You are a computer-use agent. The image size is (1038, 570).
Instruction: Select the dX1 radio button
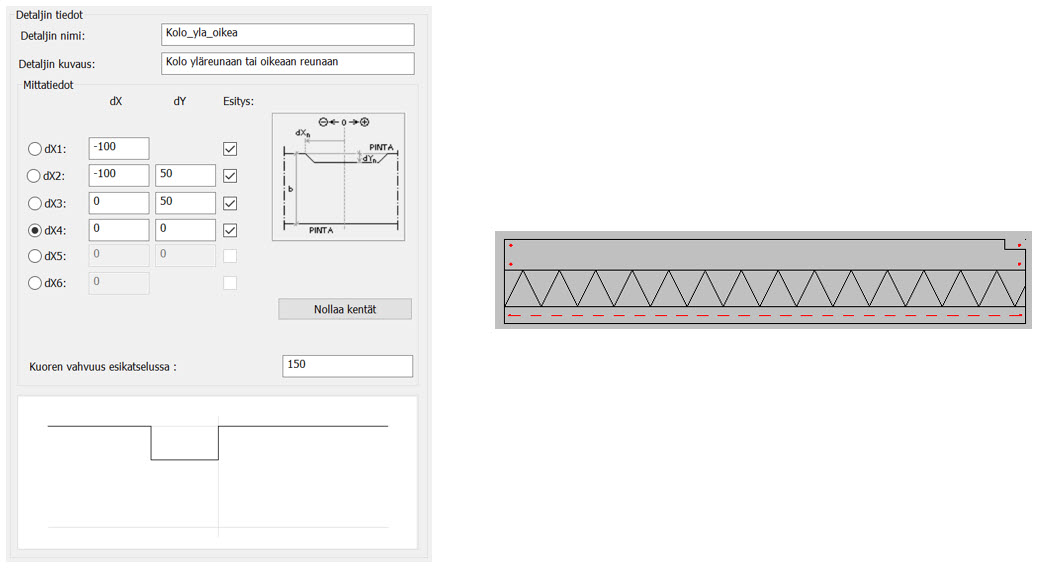pos(35,149)
